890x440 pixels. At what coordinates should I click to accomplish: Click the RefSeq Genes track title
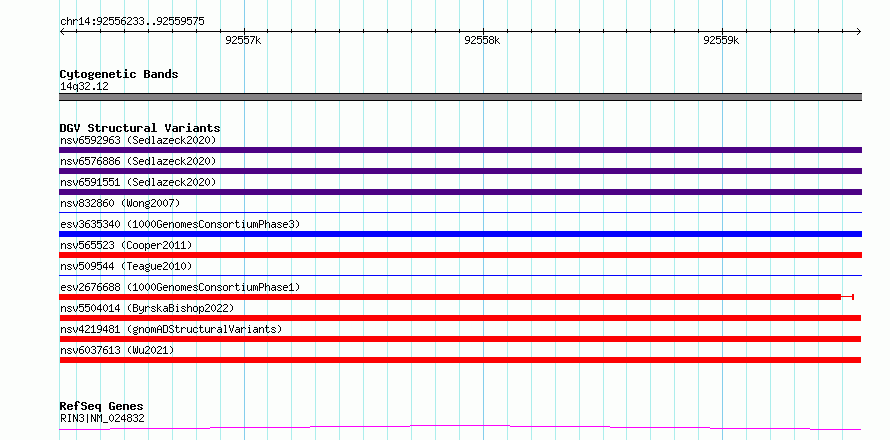(x=101, y=407)
